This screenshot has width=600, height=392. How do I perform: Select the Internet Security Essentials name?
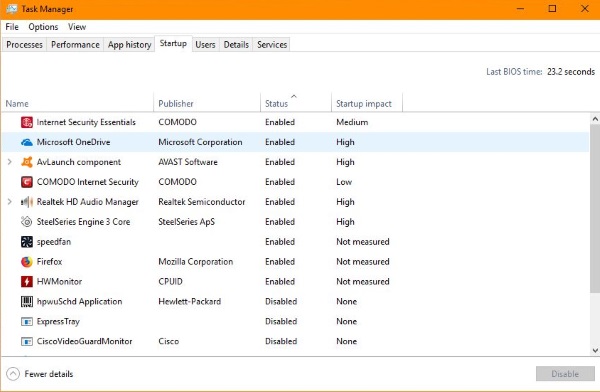[x=86, y=122]
